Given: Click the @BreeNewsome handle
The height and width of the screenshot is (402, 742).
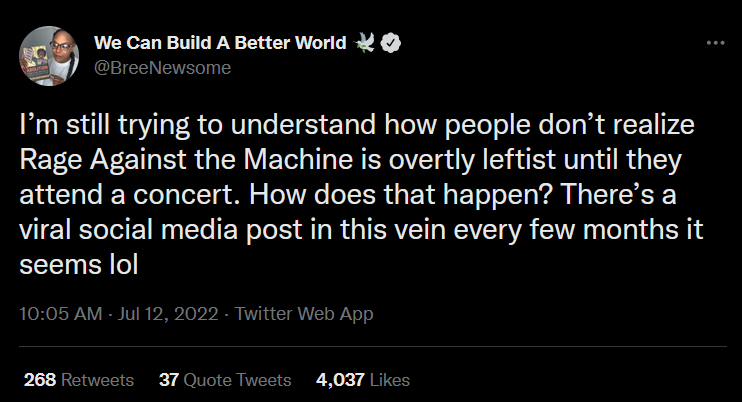Looking at the screenshot, I should pos(162,67).
